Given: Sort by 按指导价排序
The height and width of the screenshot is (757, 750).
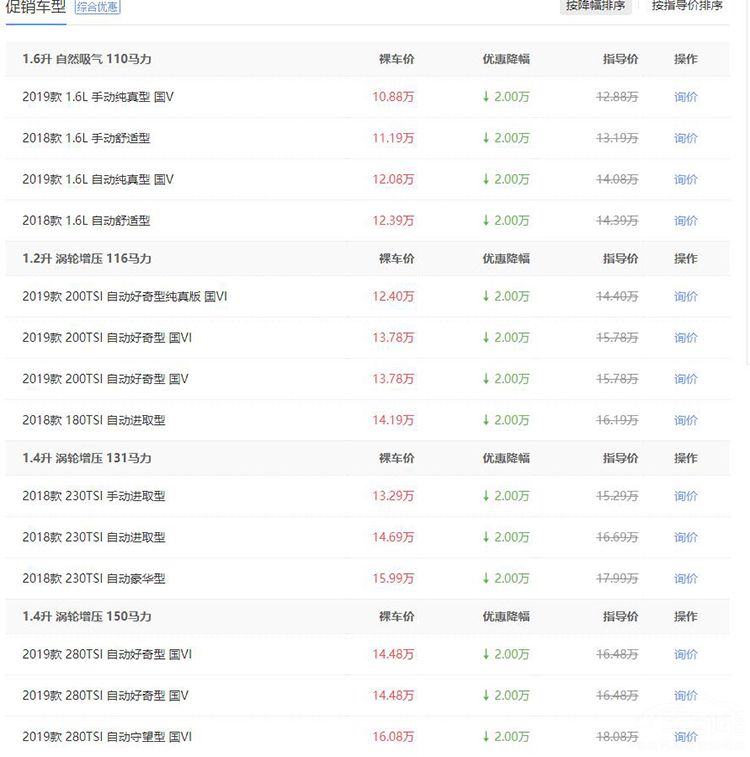Looking at the screenshot, I should point(687,6).
